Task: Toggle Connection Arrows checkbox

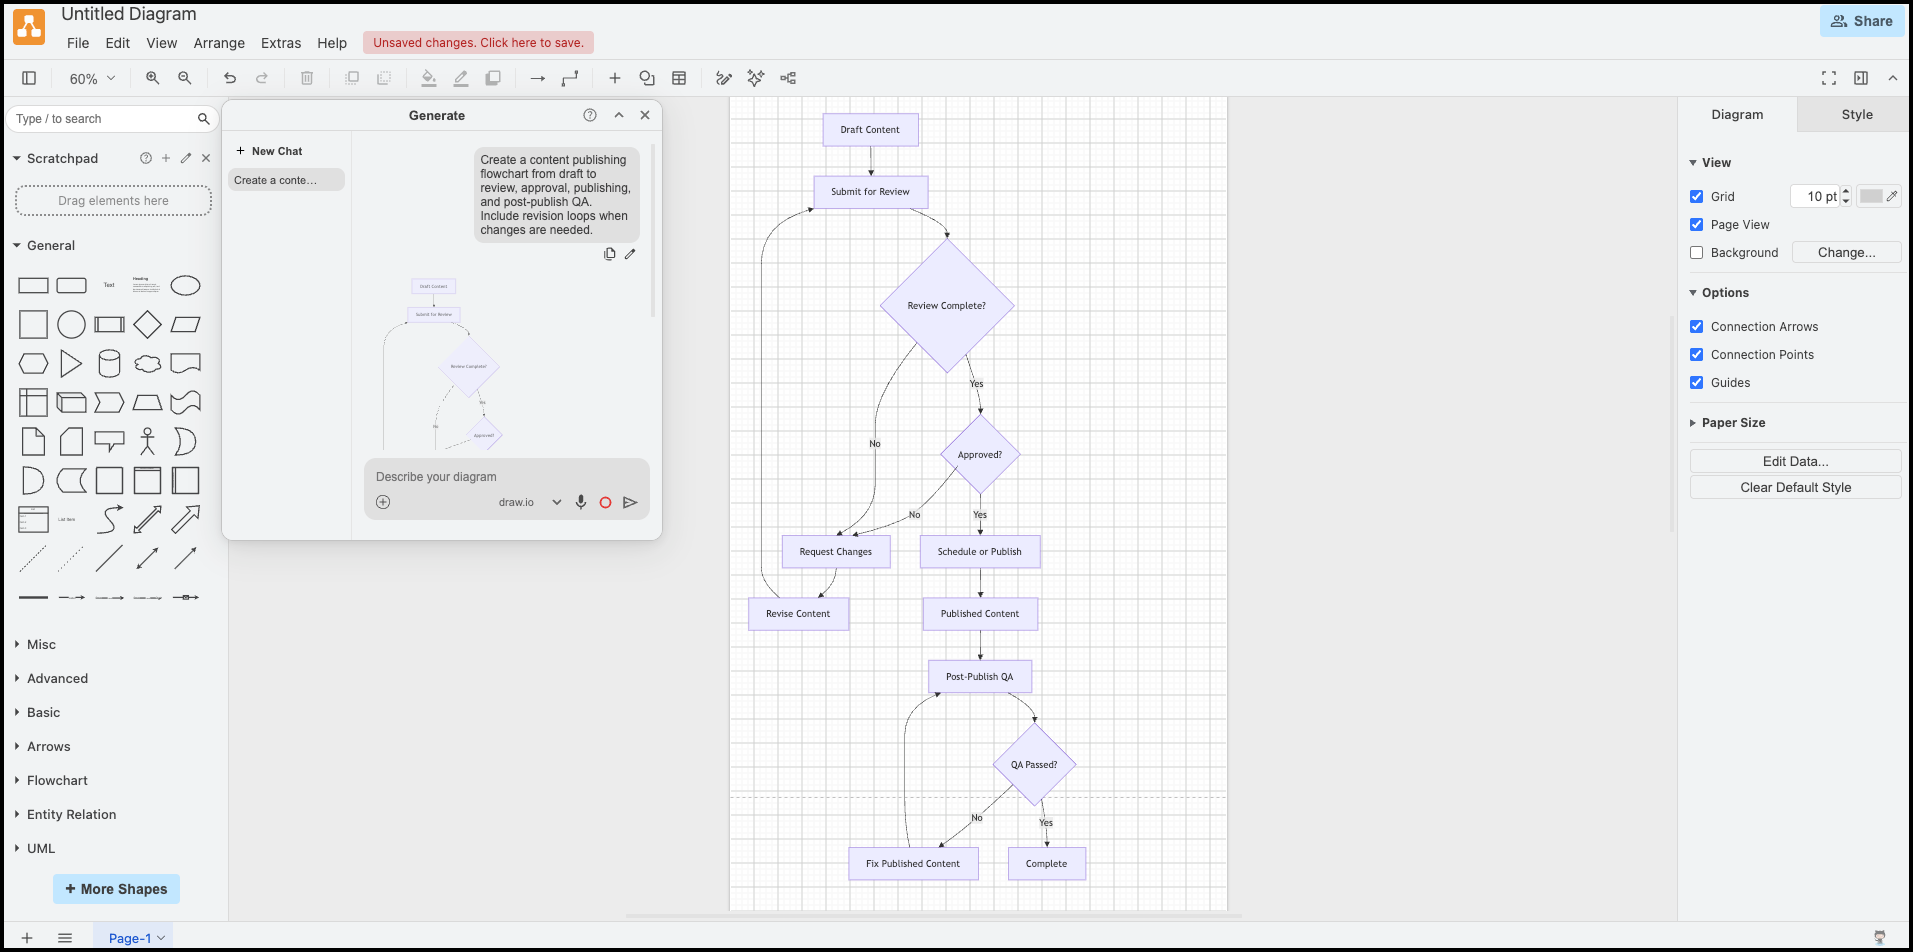Action: (1697, 327)
